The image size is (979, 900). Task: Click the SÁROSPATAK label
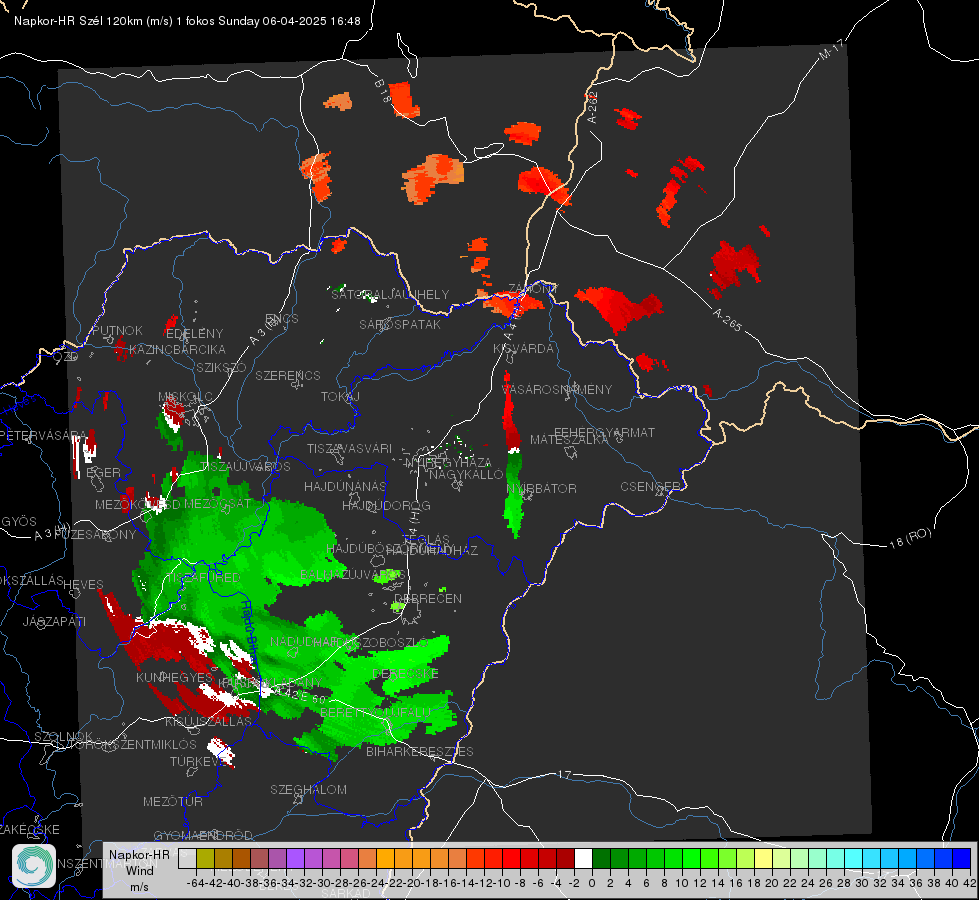point(400,325)
